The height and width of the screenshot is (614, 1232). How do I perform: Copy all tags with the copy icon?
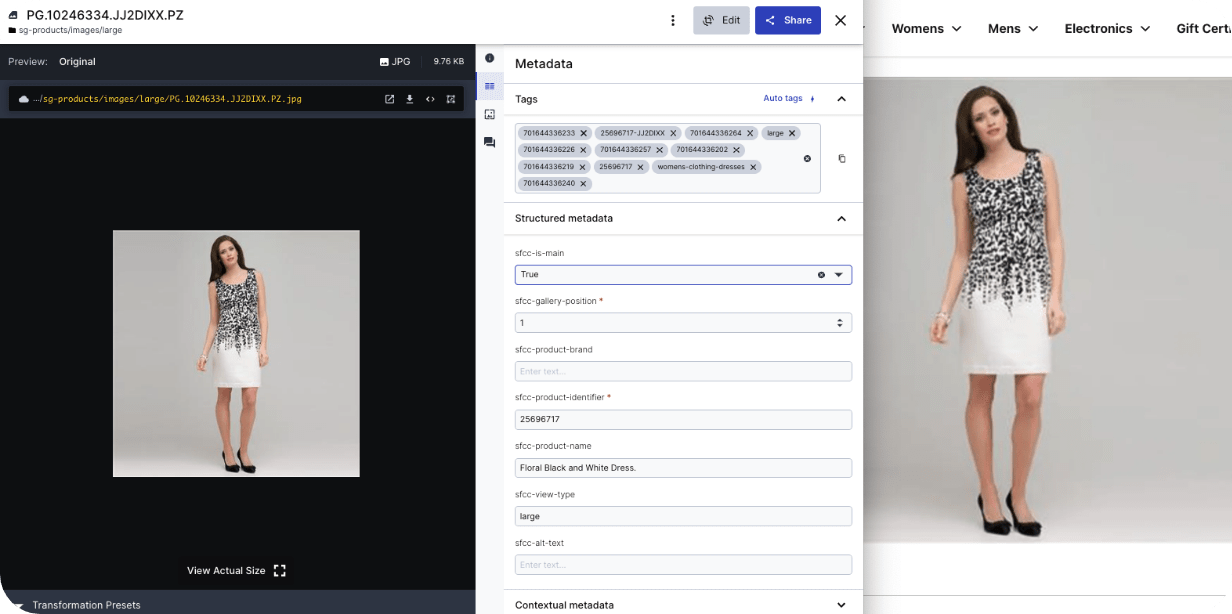(842, 158)
